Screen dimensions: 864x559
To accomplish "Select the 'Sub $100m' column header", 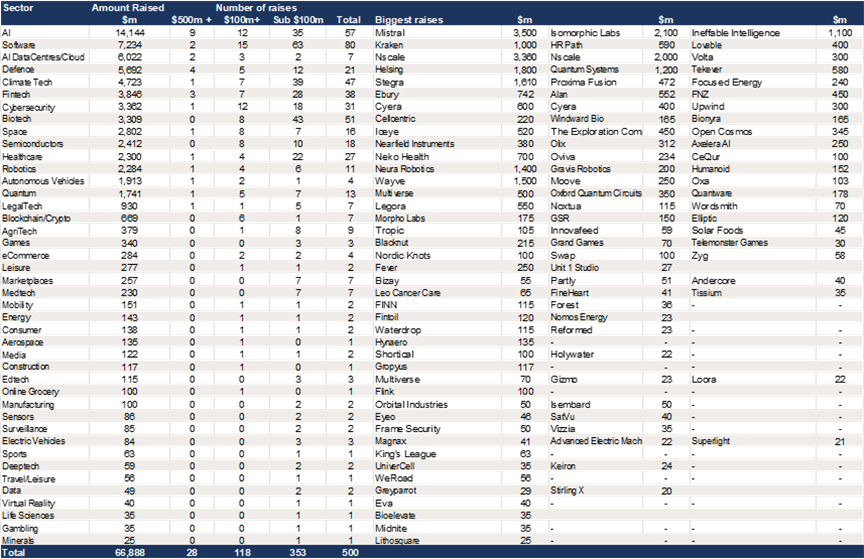I will (x=299, y=20).
